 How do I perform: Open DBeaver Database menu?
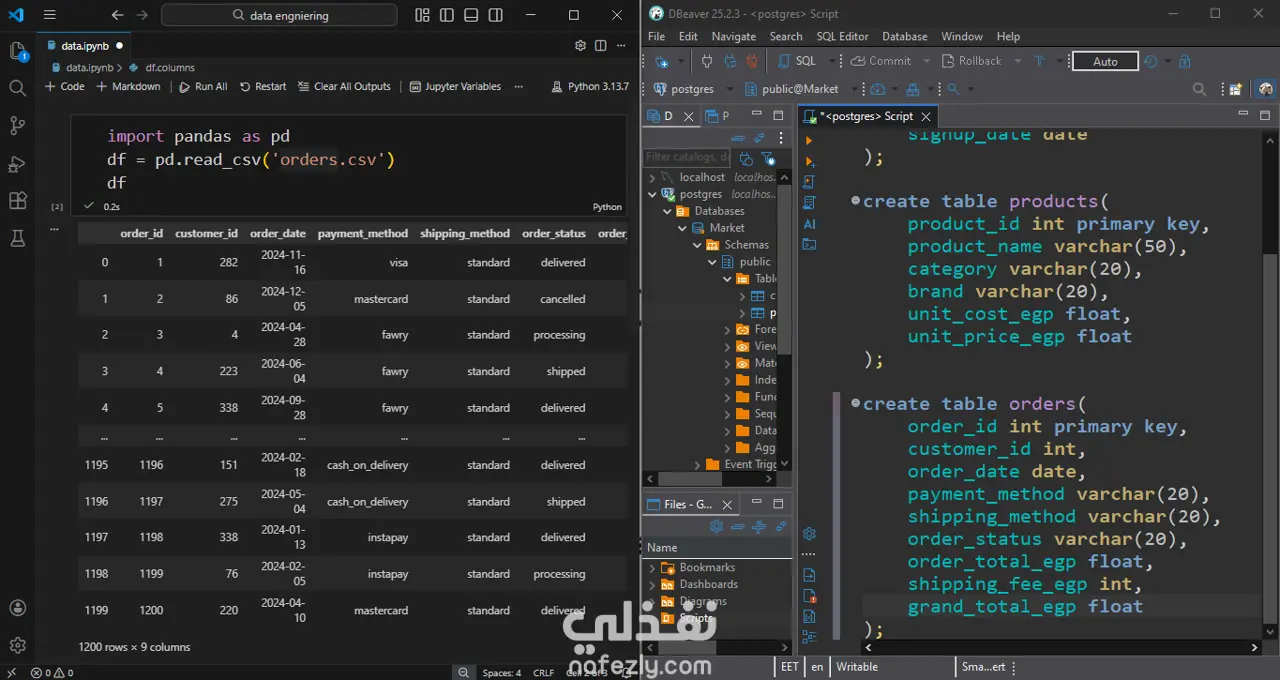[904, 36]
